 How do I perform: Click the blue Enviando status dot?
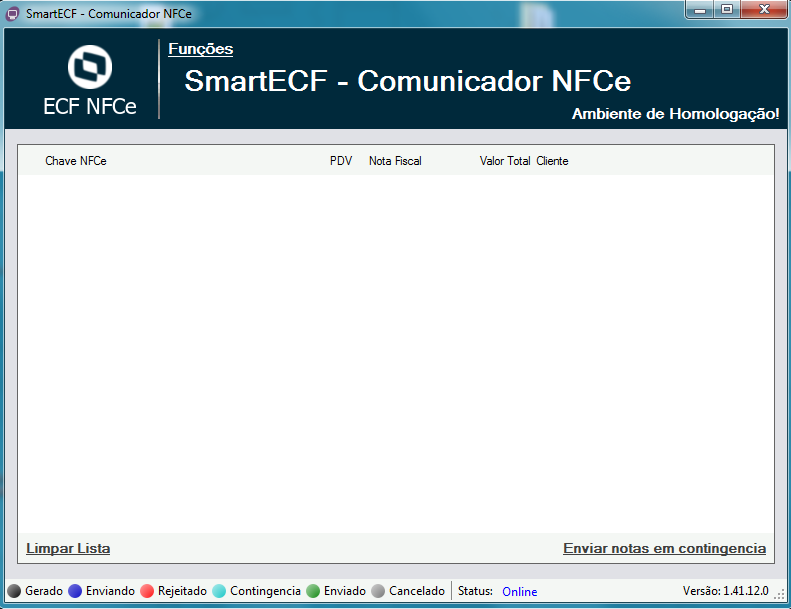pos(75,591)
